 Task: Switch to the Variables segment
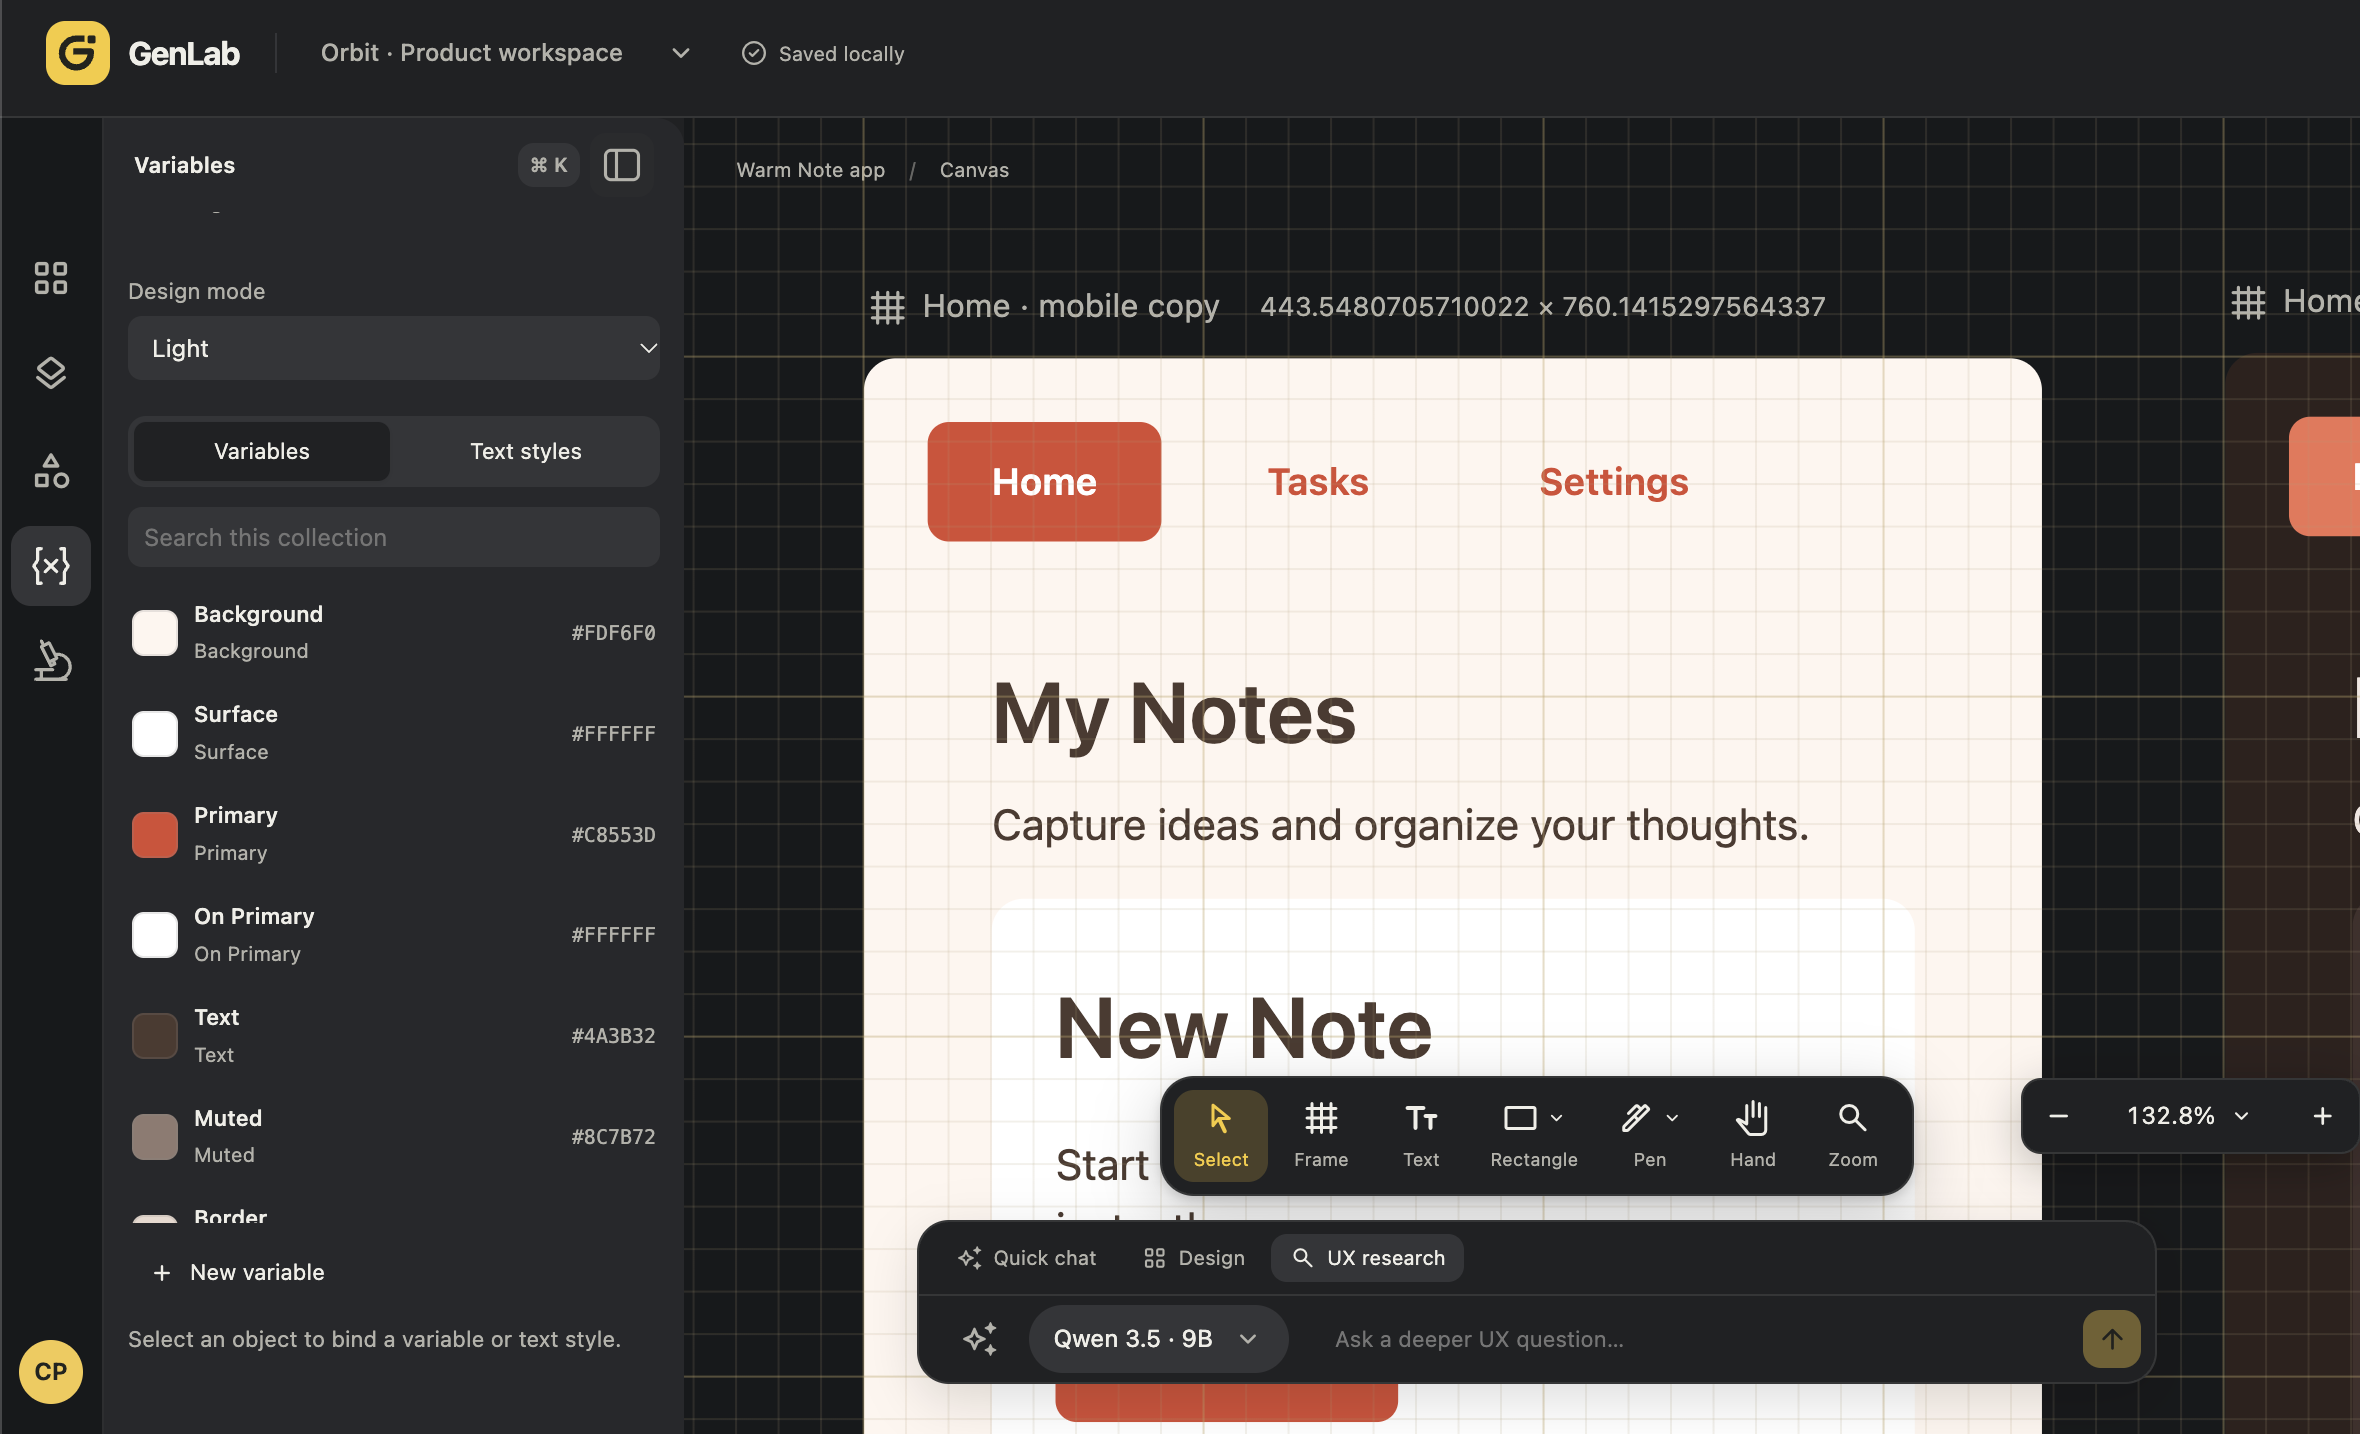(x=262, y=451)
